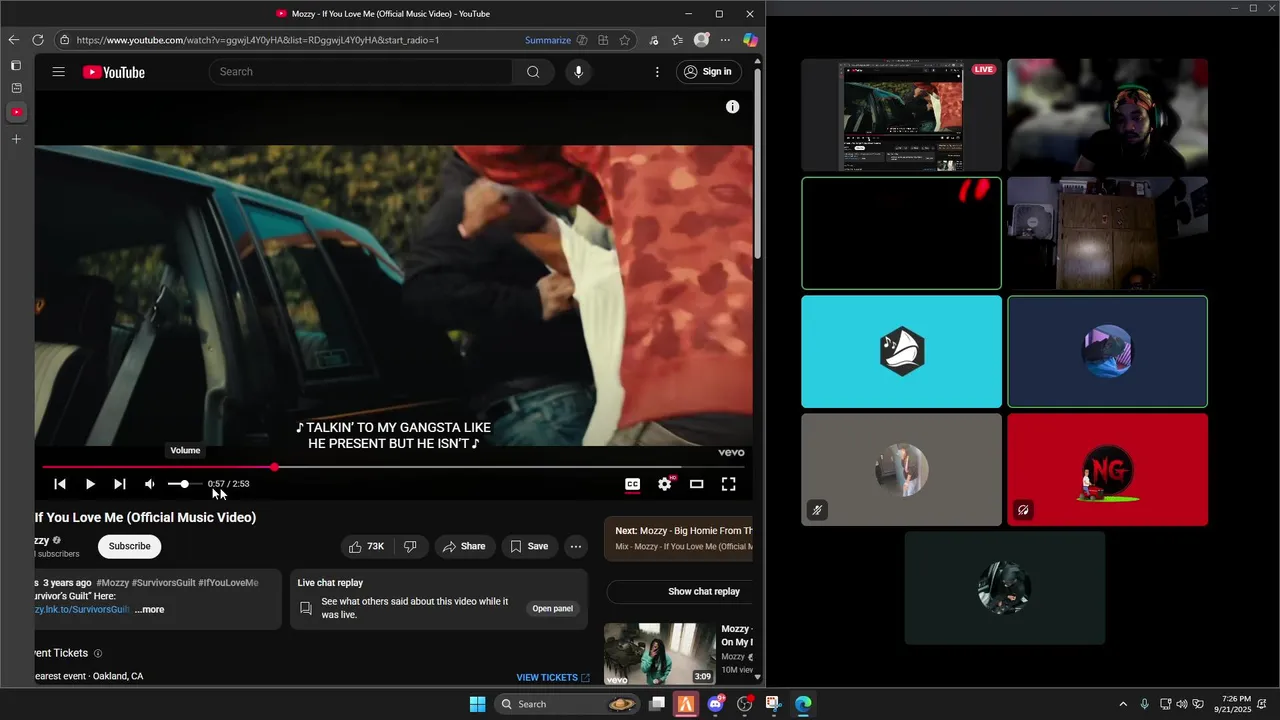Image resolution: width=1280 pixels, height=720 pixels.
Task: Click the system tray volume icon
Action: [x=1182, y=704]
